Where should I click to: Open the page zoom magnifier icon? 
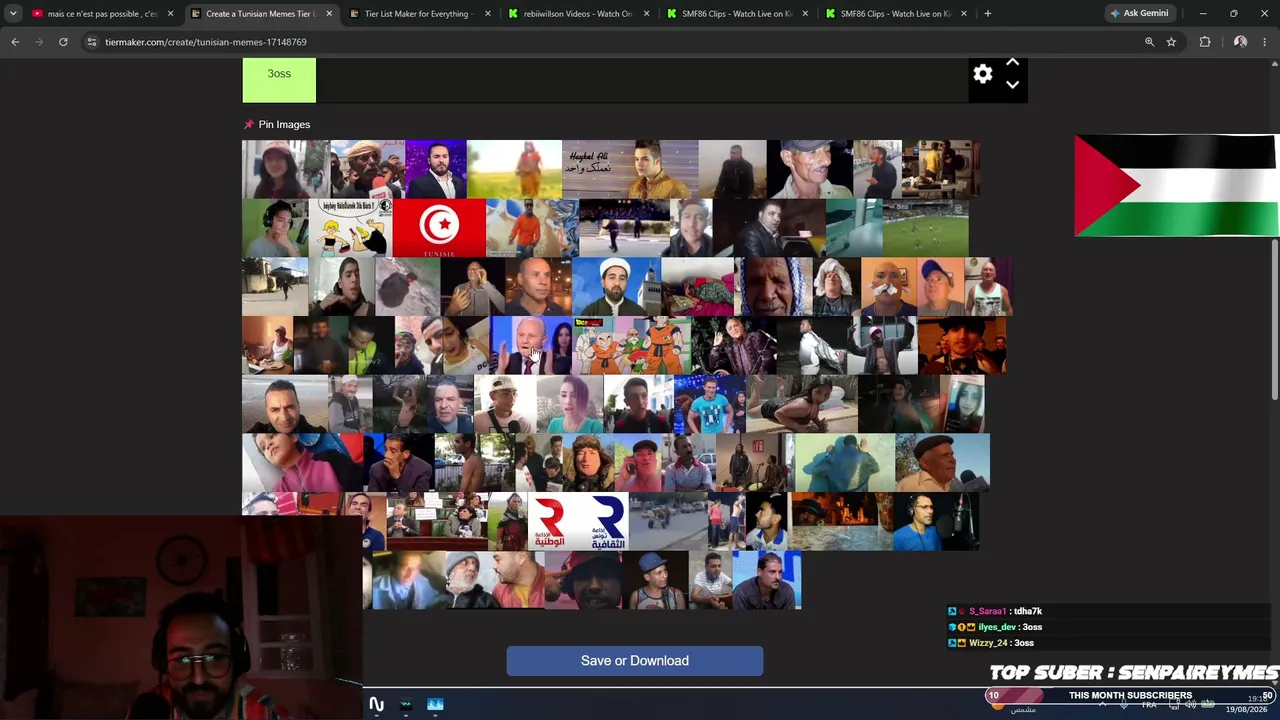pos(1149,42)
